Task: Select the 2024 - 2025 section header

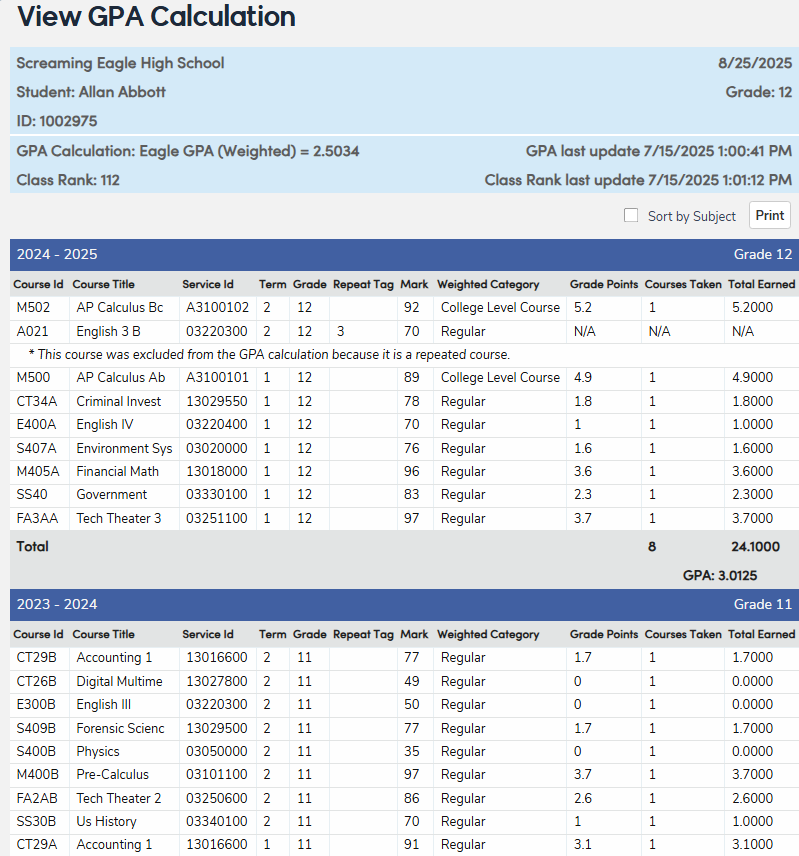Action: point(404,254)
